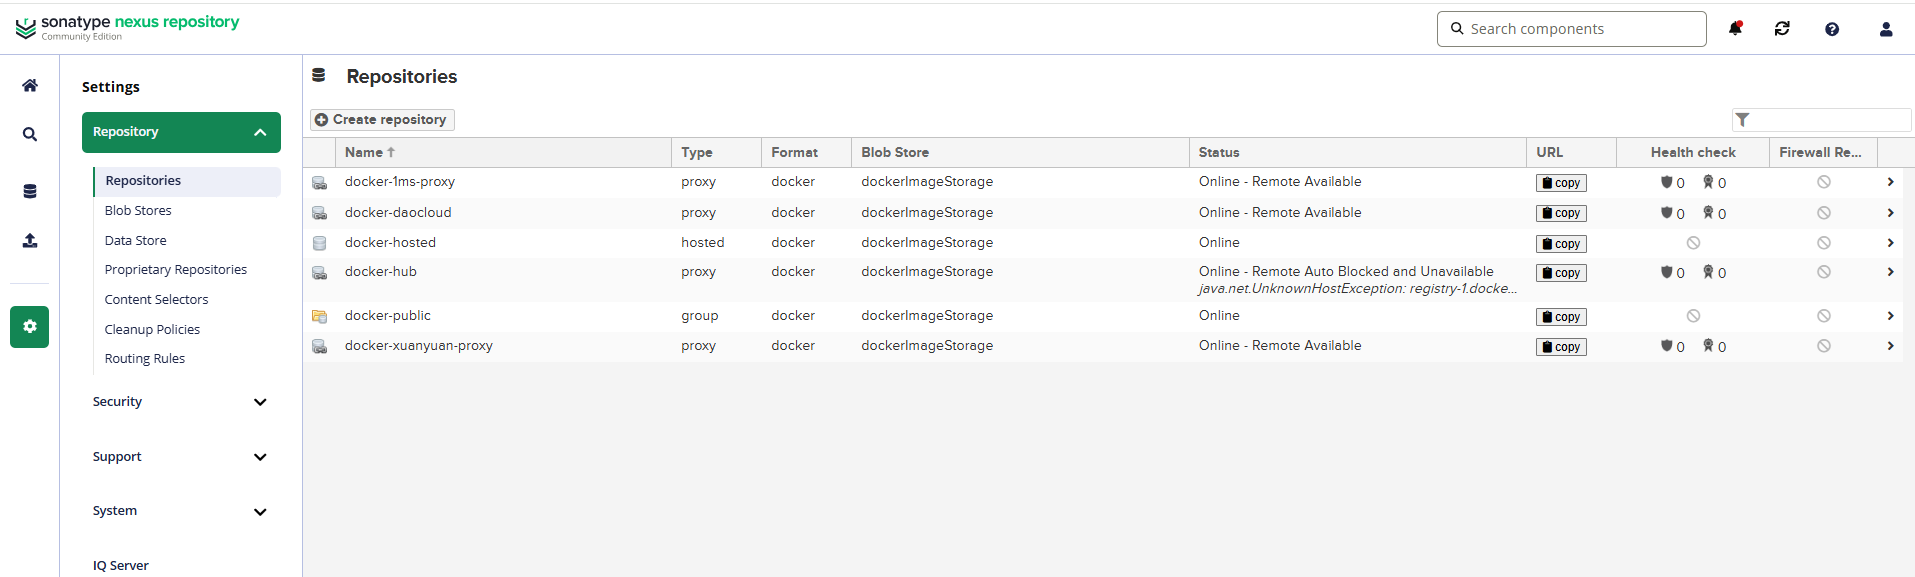
Task: Copy the URL of docker-hub
Action: (x=1561, y=273)
